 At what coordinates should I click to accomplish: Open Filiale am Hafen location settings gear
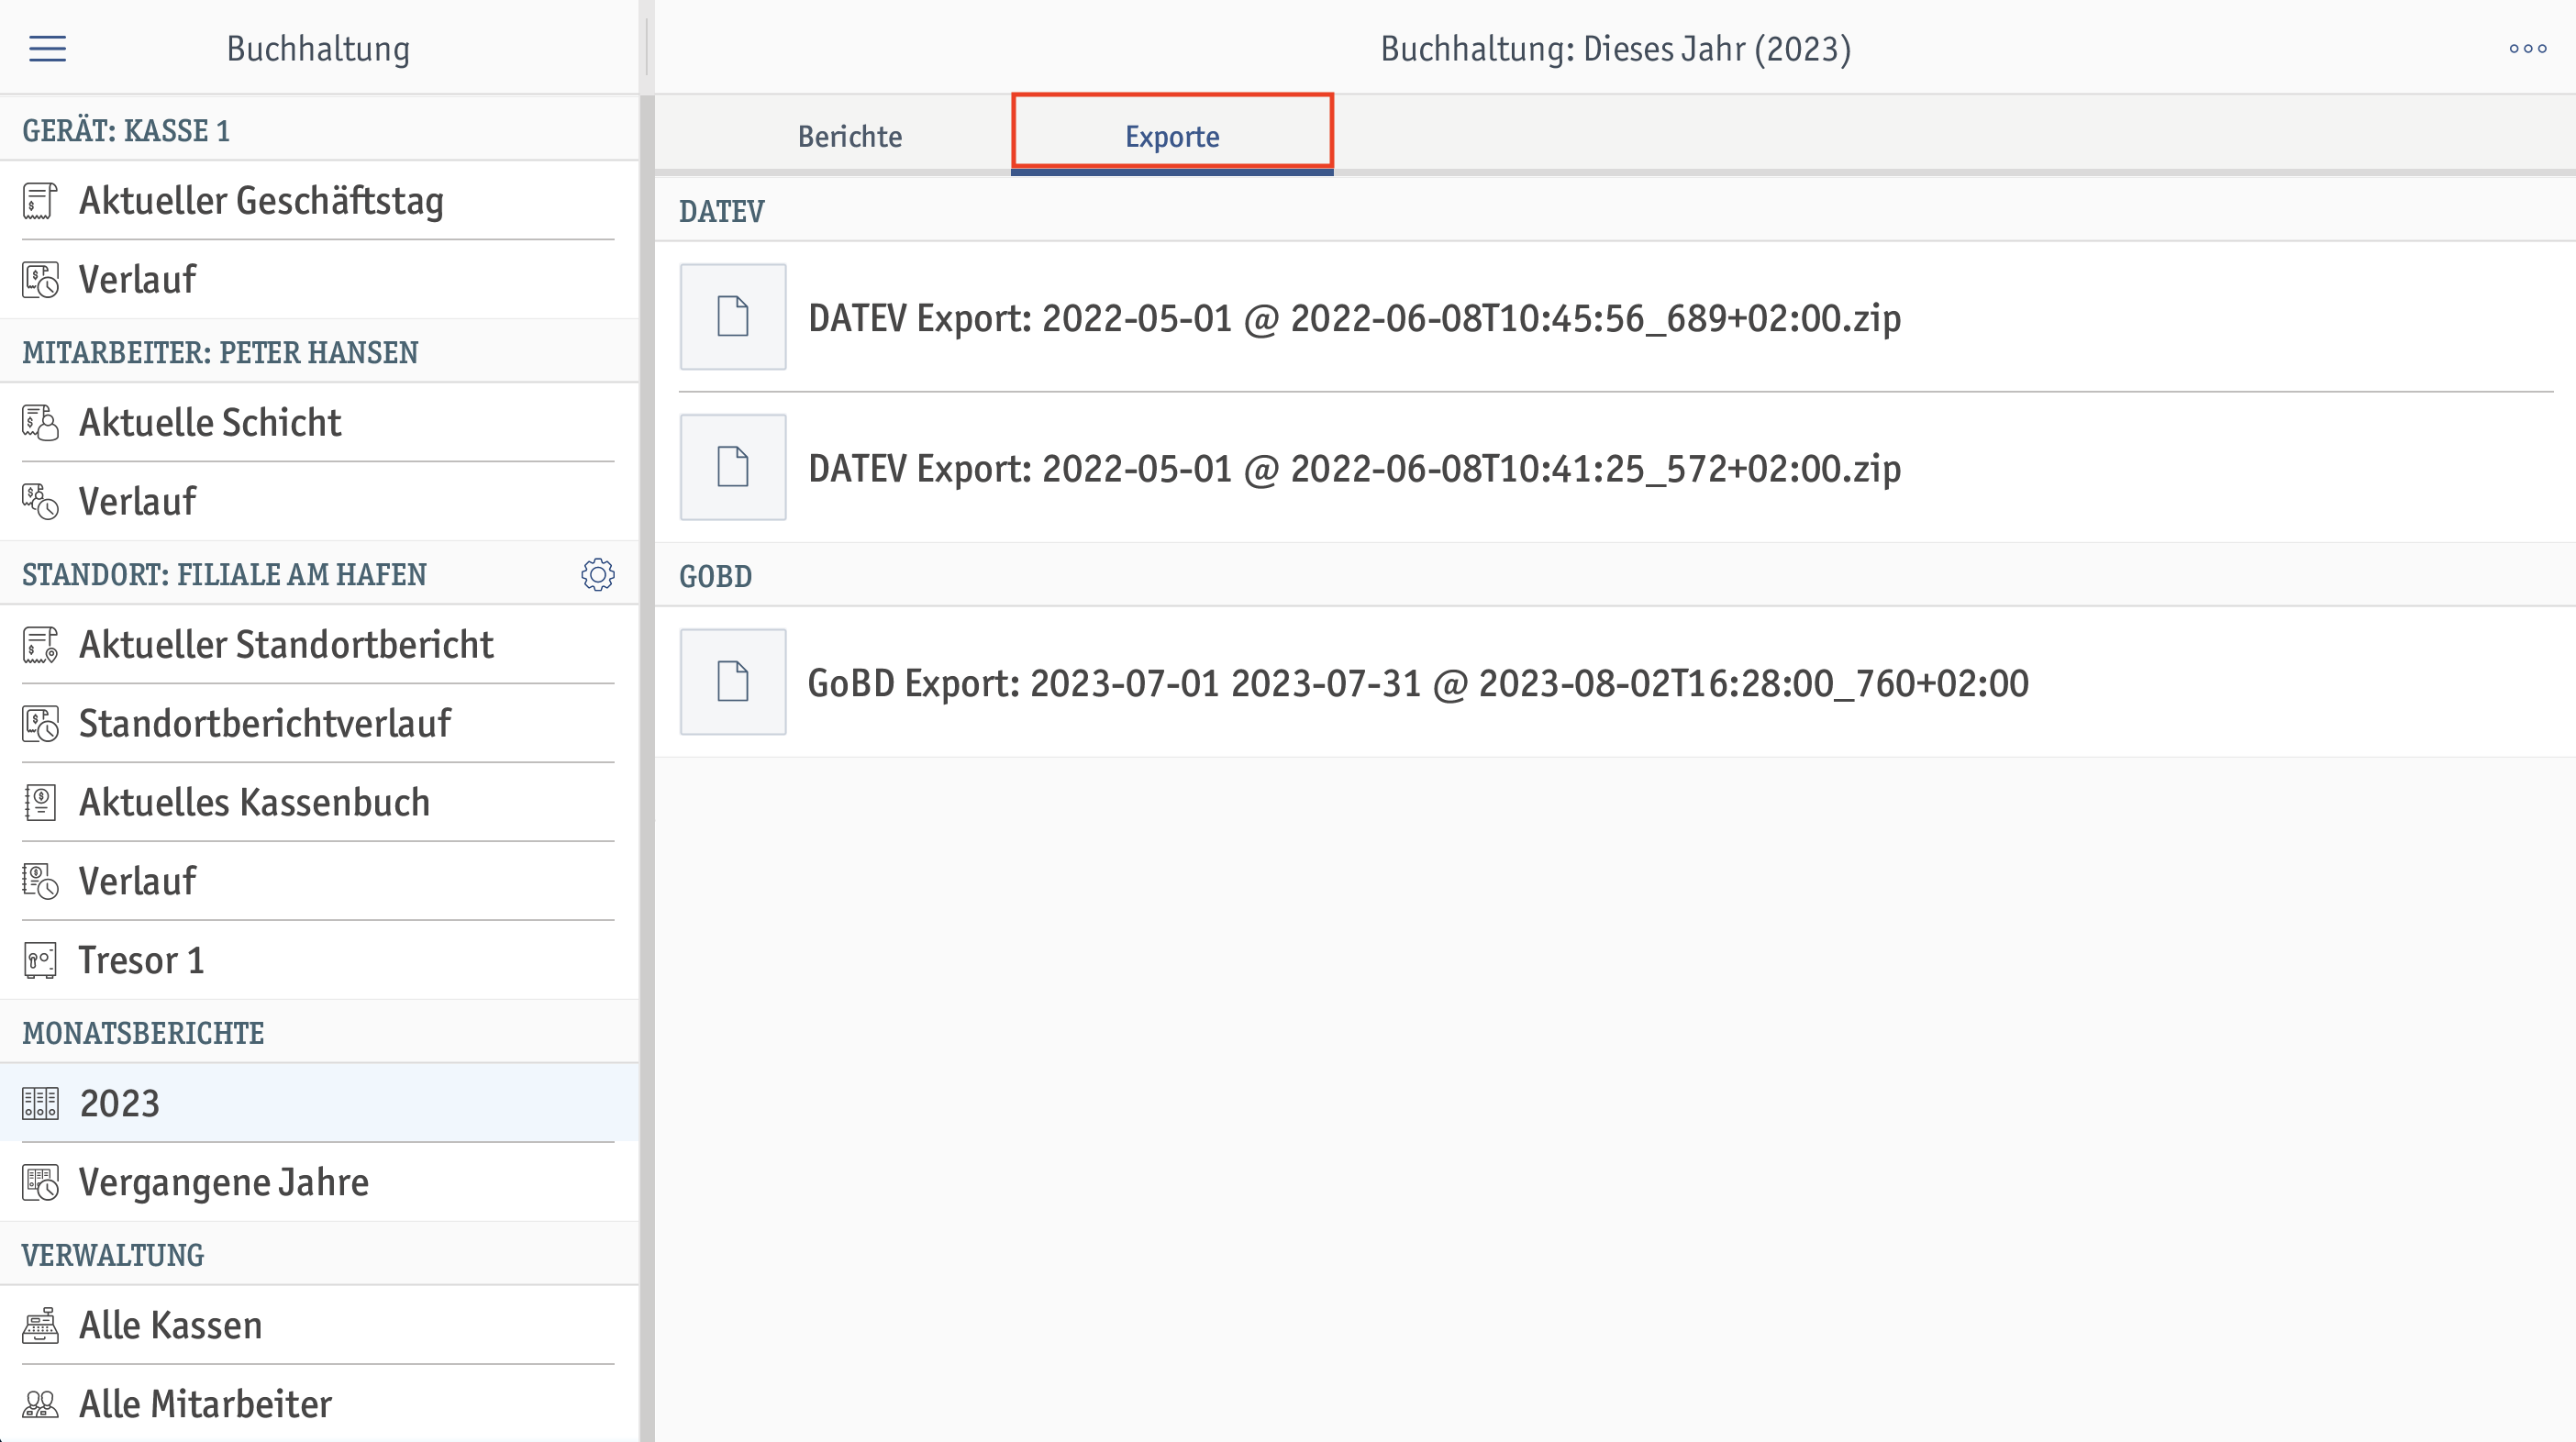[598, 574]
